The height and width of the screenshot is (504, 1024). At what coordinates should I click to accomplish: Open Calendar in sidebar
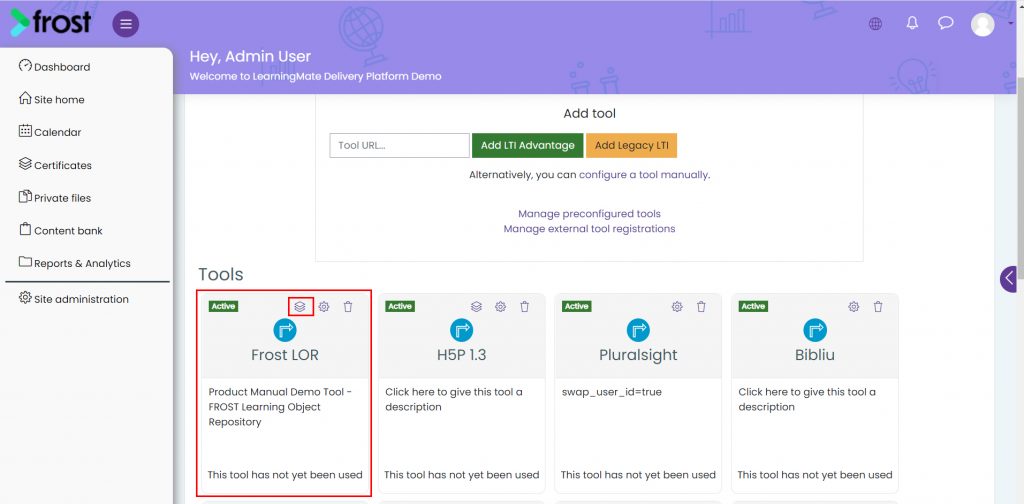point(50,132)
